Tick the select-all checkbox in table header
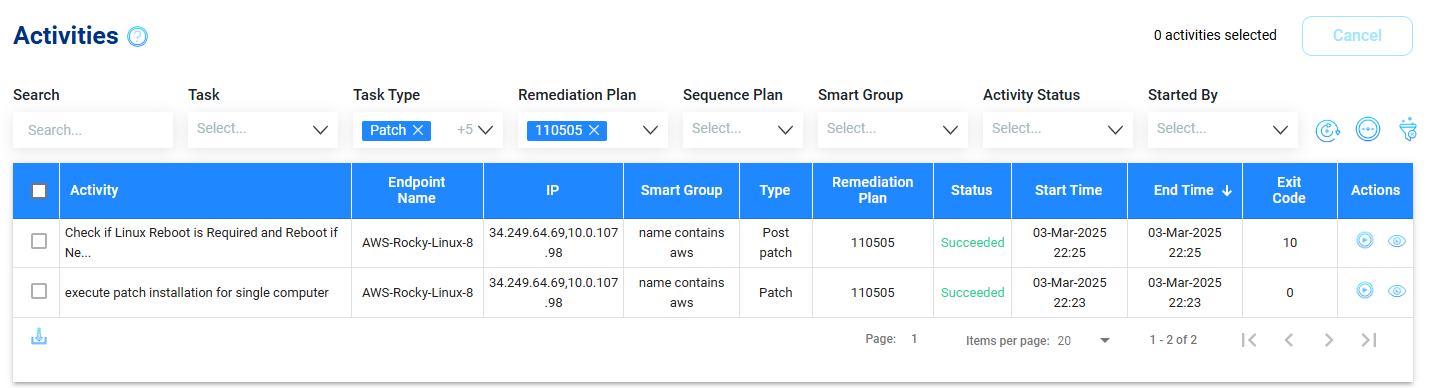 coord(39,191)
